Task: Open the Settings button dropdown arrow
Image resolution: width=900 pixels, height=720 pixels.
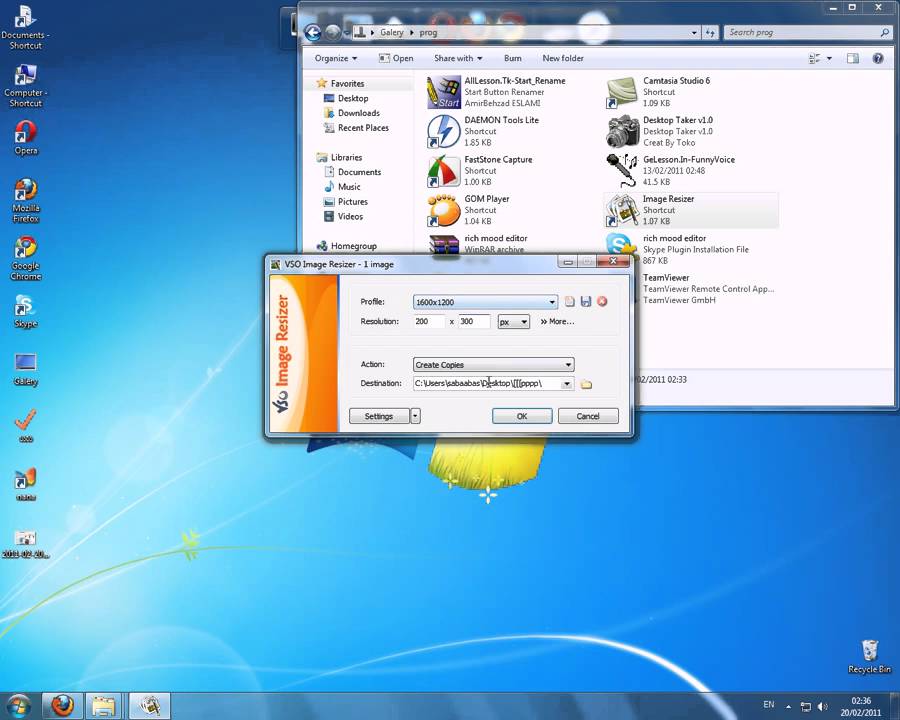Action: click(x=416, y=416)
